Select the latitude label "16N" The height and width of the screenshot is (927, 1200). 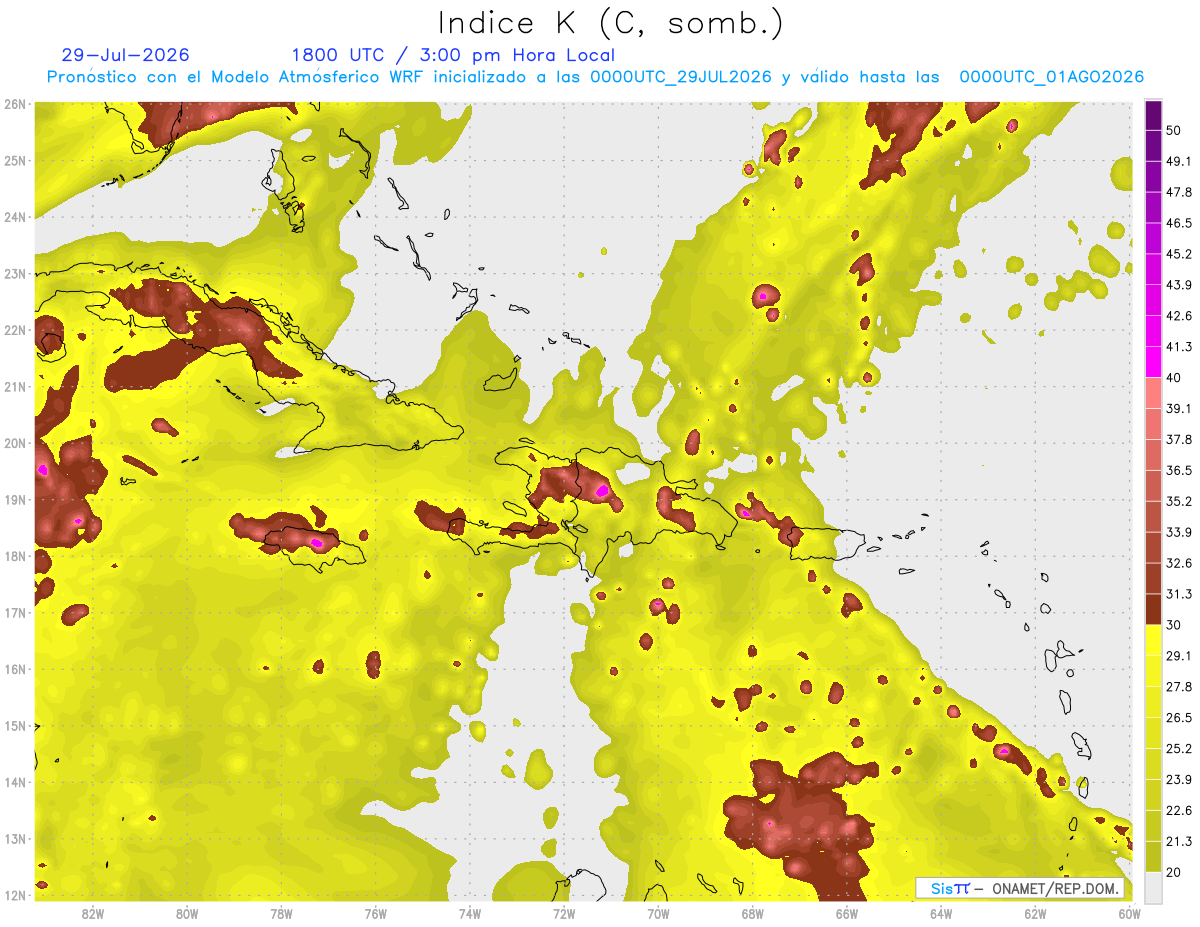[x=14, y=669]
